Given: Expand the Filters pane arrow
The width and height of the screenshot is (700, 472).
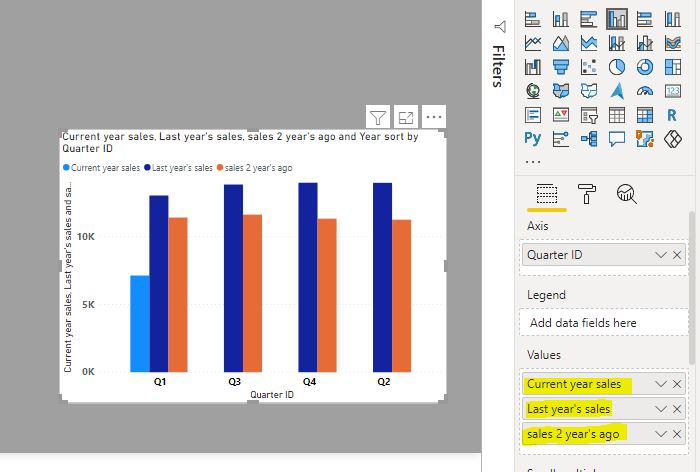Looking at the screenshot, I should click(x=500, y=26).
